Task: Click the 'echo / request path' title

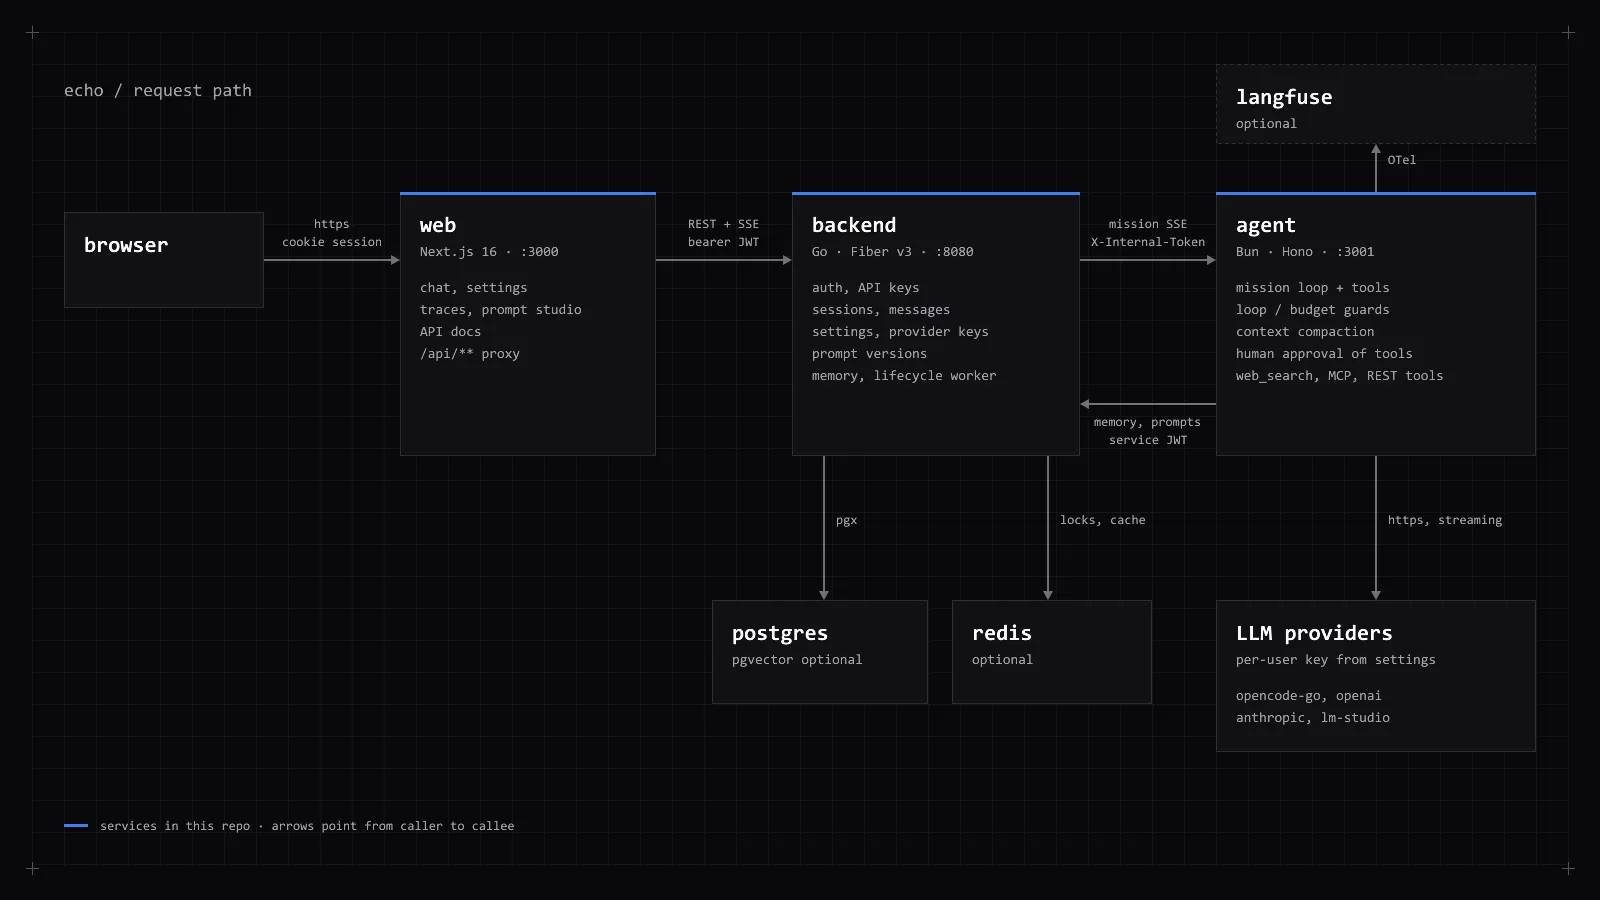Action: (158, 90)
